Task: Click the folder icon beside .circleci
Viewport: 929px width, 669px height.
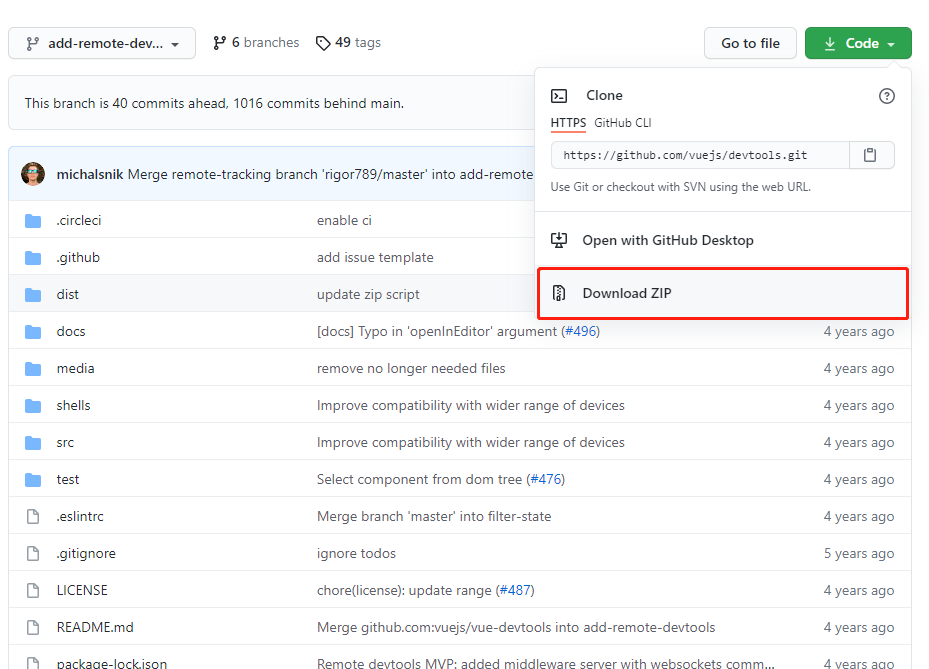Action: tap(33, 221)
